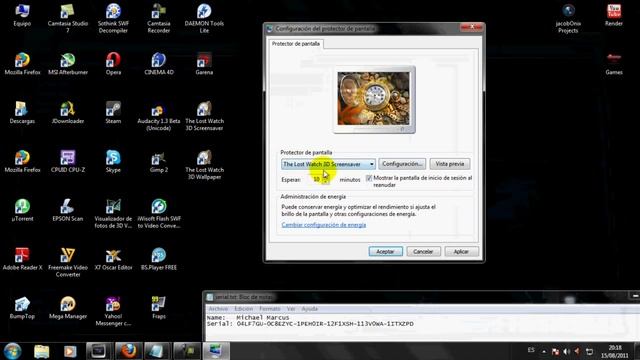Image resolution: width=640 pixels, height=360 pixels.
Task: Open X7 Oscar Editor icon
Action: click(113, 259)
